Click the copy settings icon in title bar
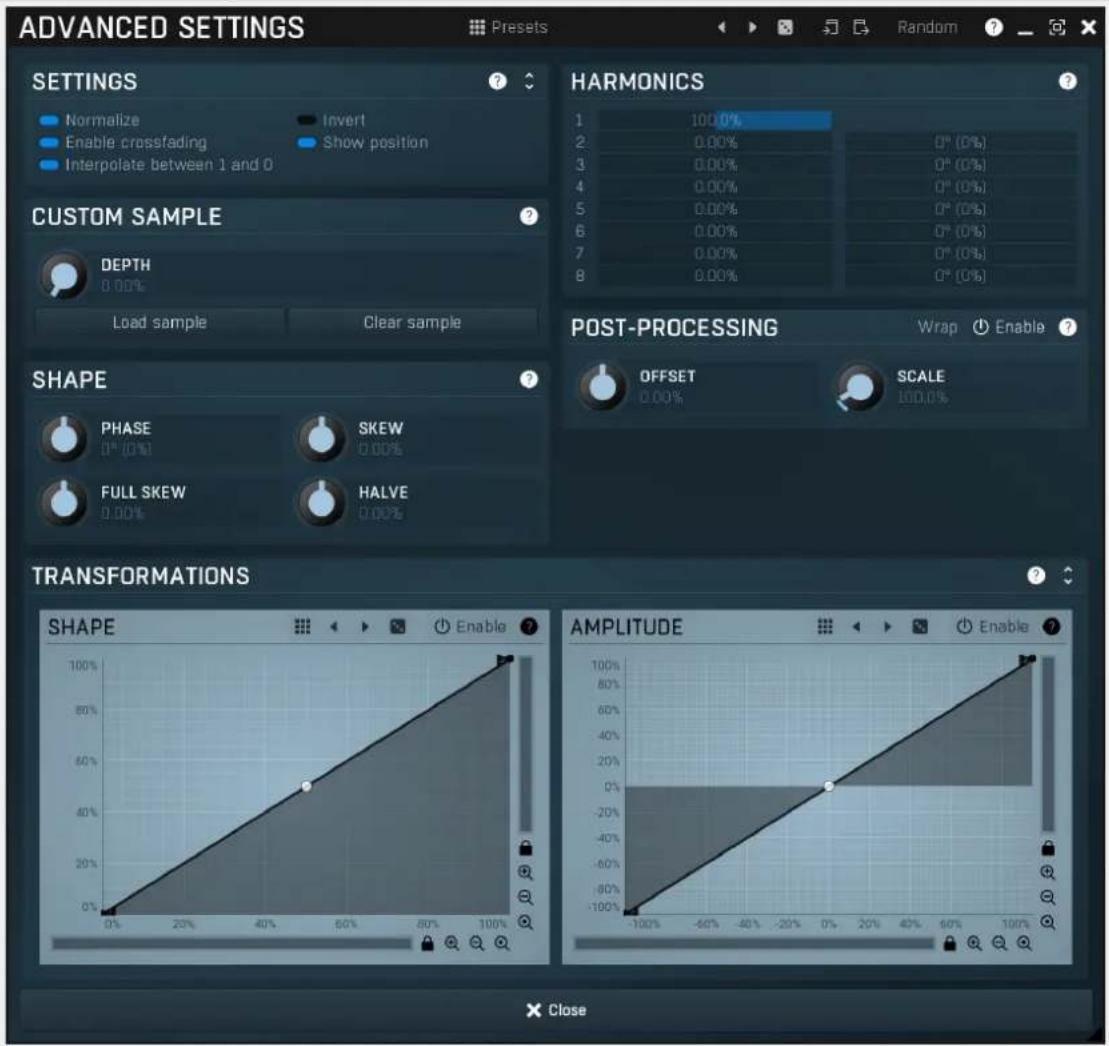The height and width of the screenshot is (1046, 1109). pos(830,27)
